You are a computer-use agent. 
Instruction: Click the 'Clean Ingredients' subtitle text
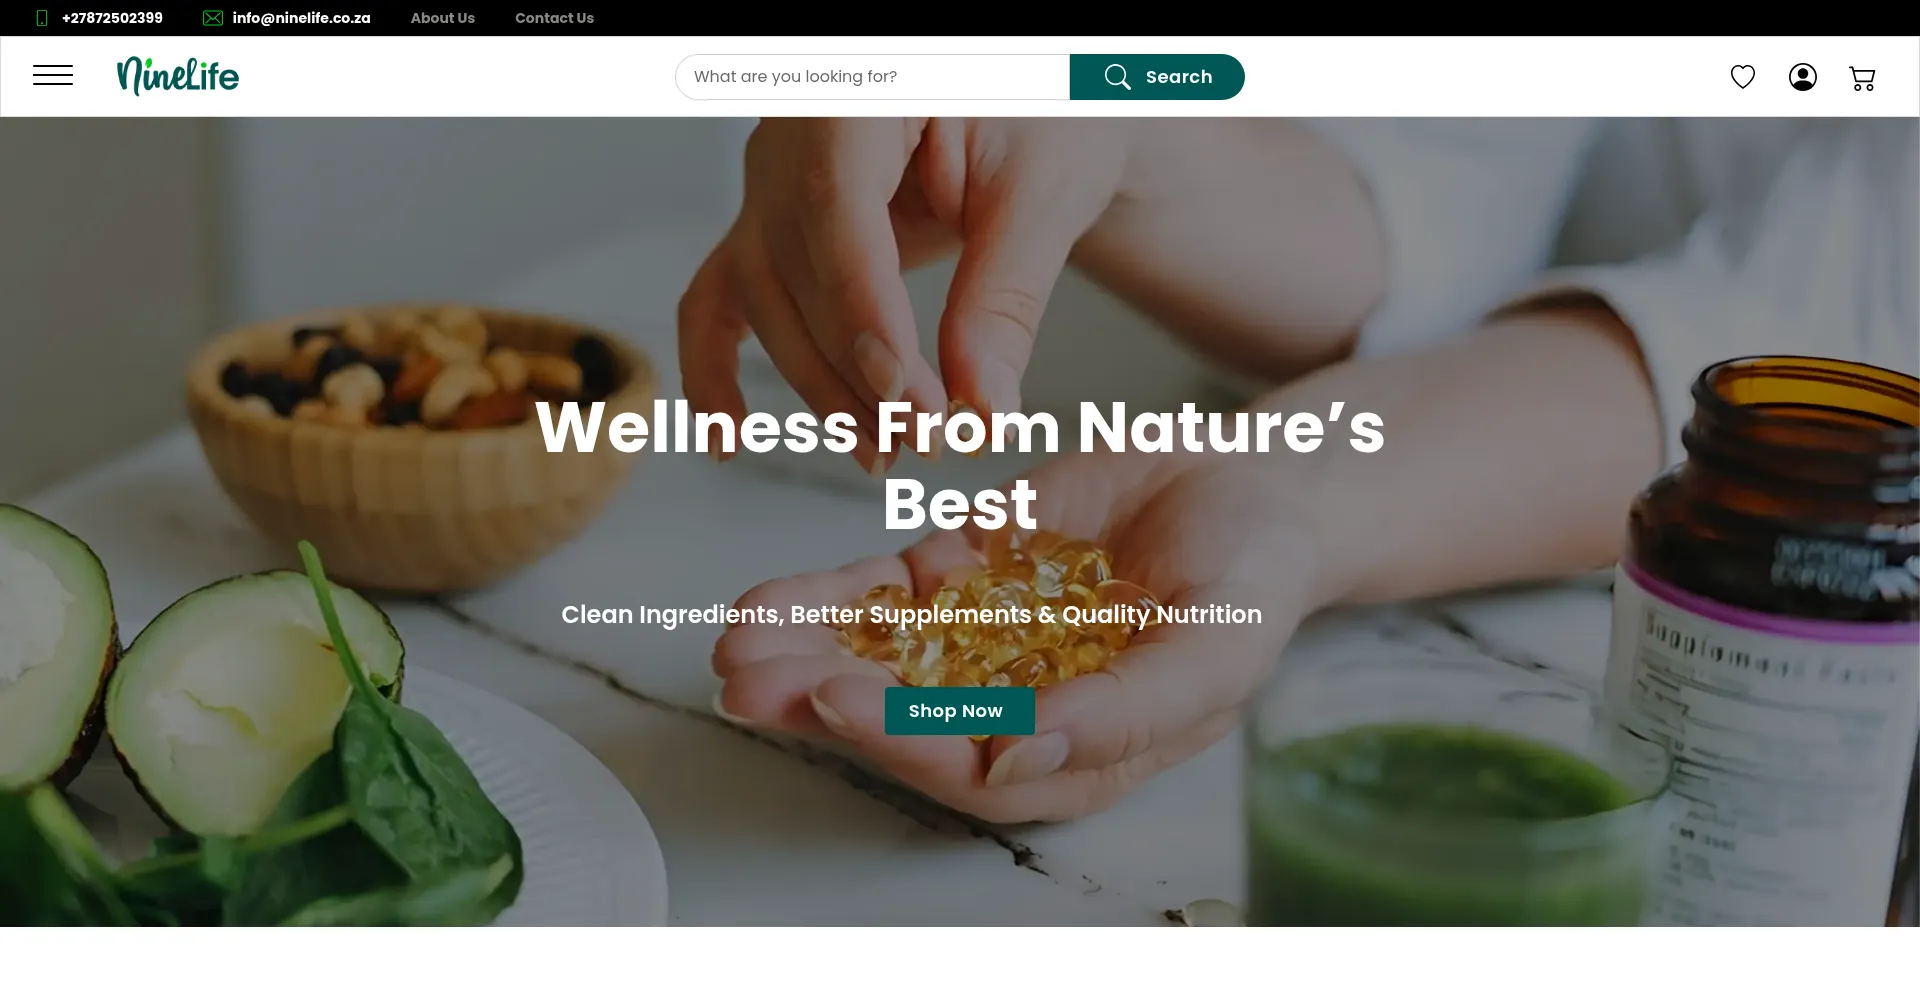(x=911, y=614)
